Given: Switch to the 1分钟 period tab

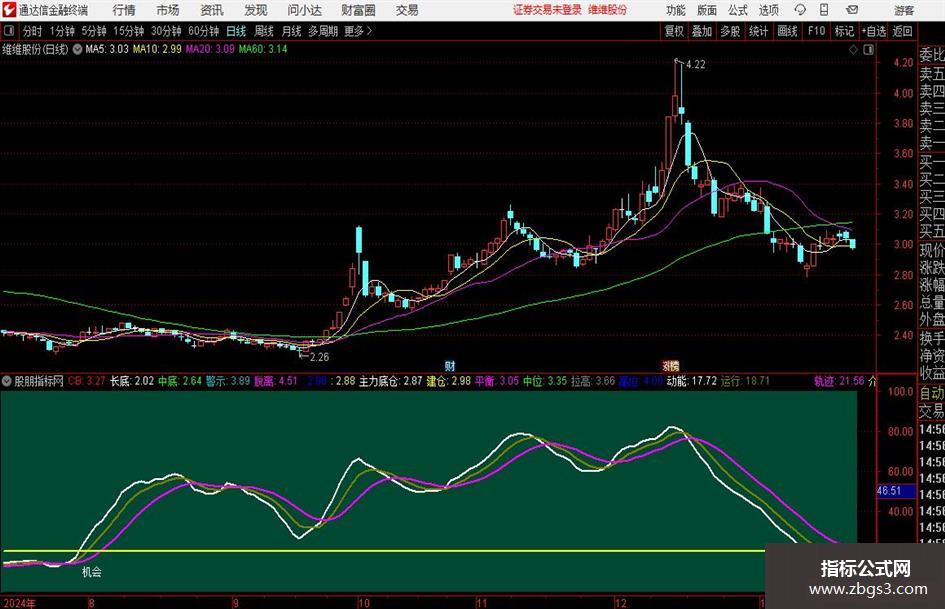Looking at the screenshot, I should [62, 31].
